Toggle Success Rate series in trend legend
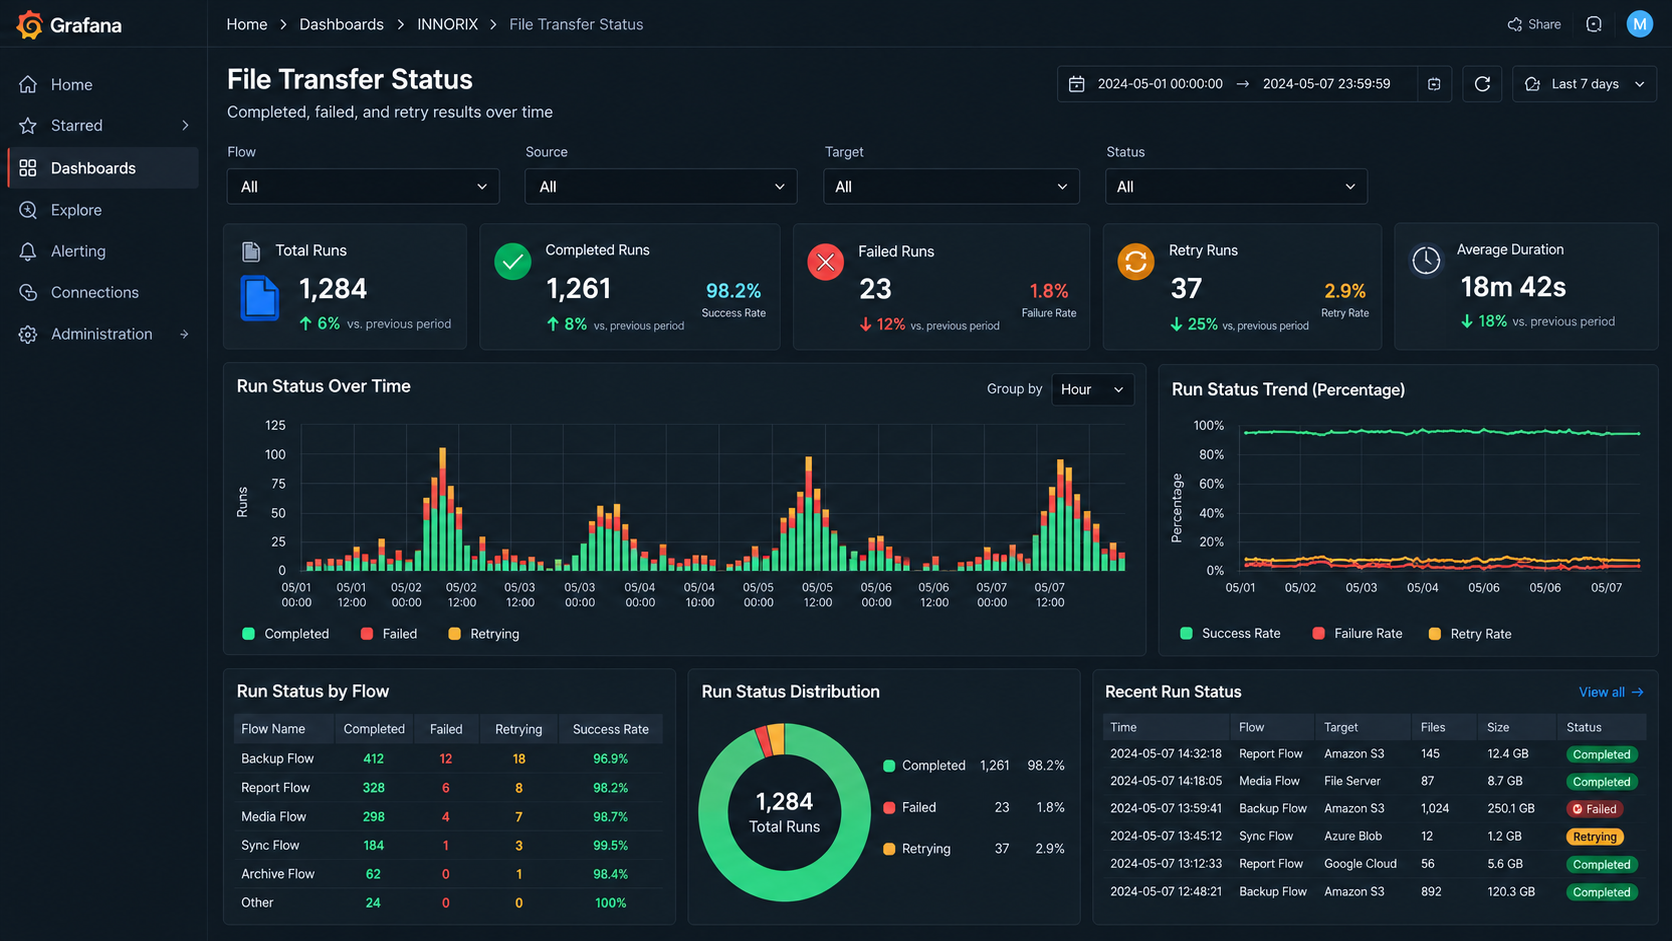 coord(1230,634)
